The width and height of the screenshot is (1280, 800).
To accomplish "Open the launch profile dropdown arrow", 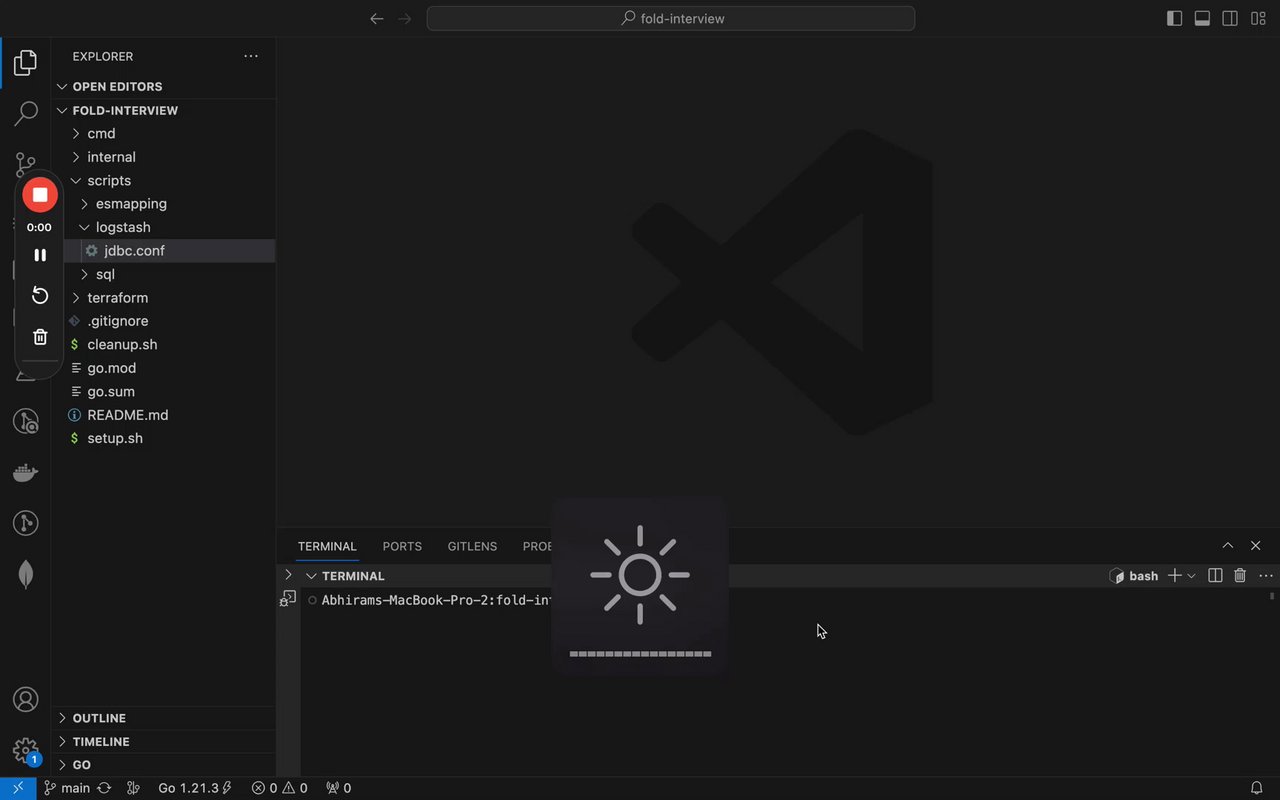I will click(1191, 576).
